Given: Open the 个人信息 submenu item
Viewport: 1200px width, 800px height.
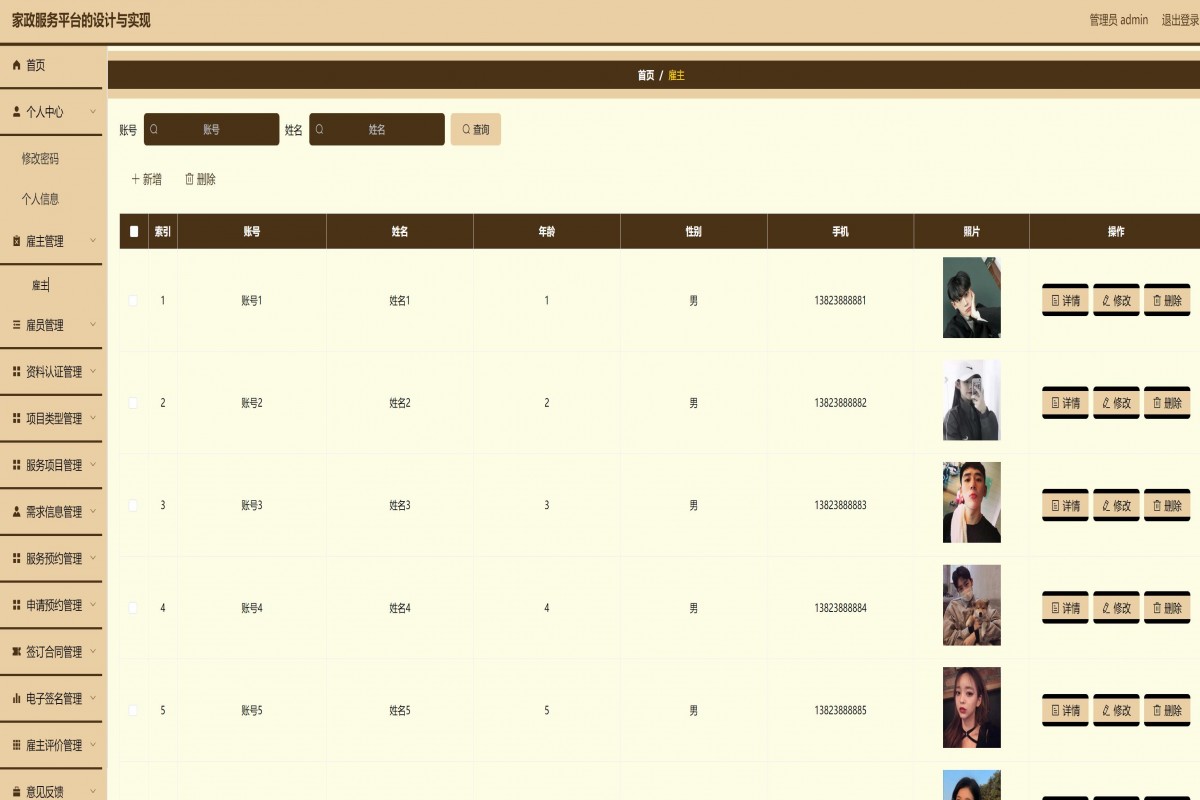Looking at the screenshot, I should click(40, 199).
